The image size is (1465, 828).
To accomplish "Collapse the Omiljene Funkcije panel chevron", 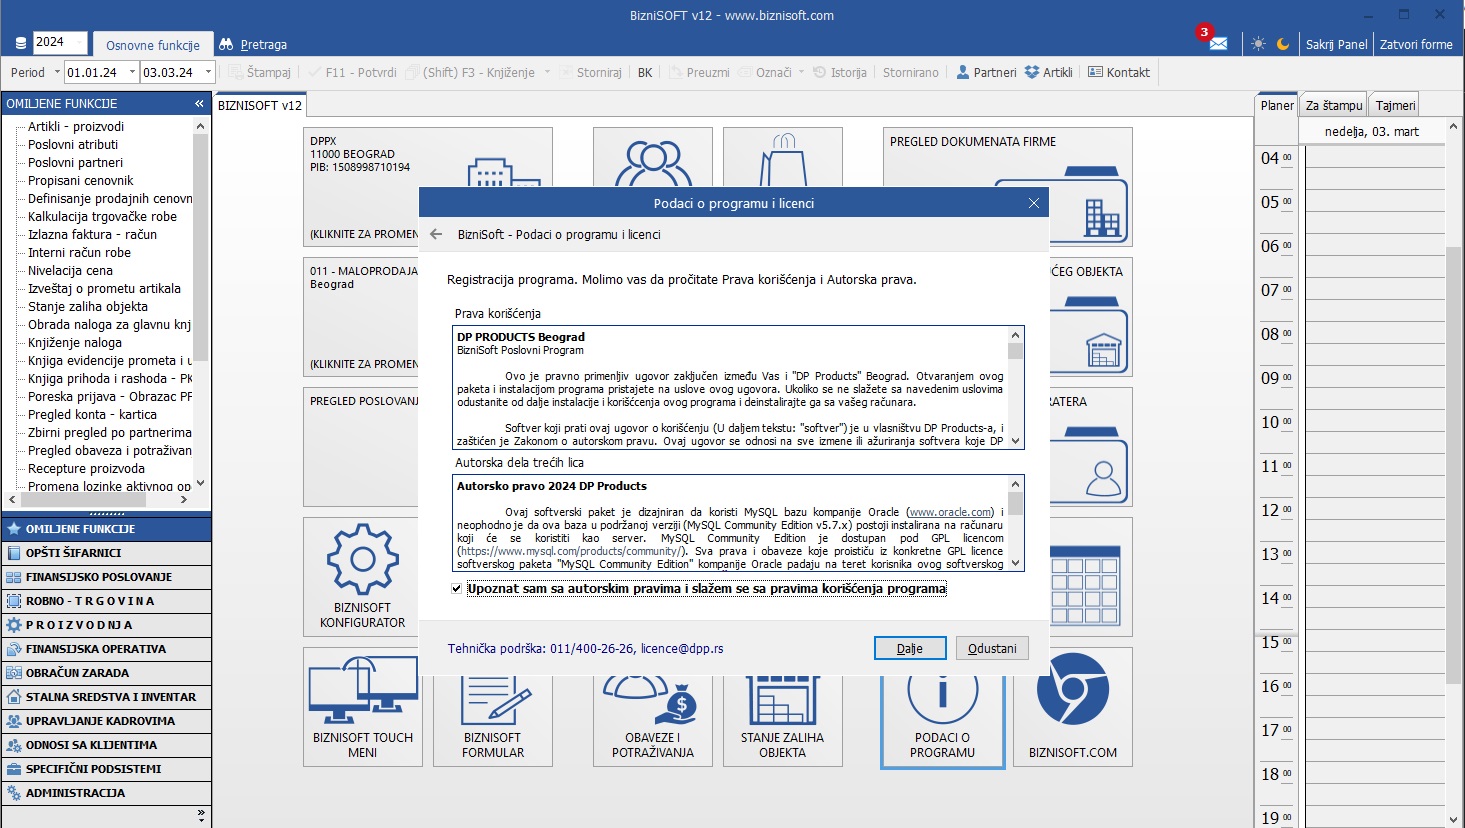I will click(x=199, y=103).
